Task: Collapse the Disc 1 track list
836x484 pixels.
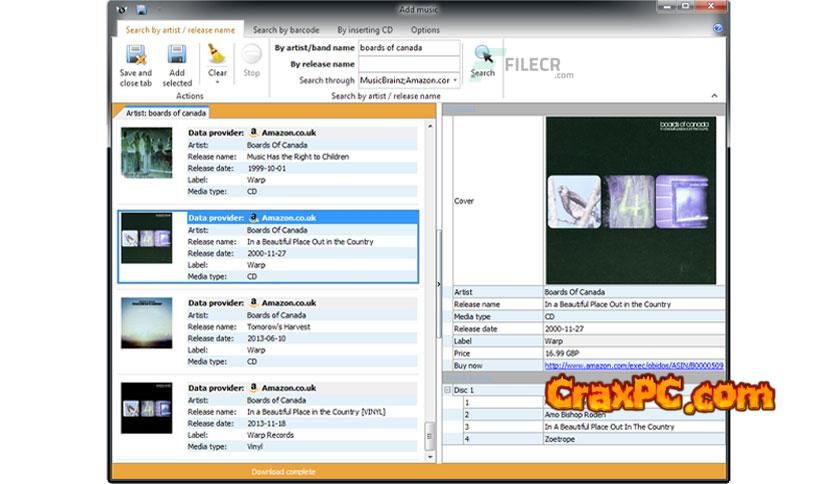Action: click(447, 390)
